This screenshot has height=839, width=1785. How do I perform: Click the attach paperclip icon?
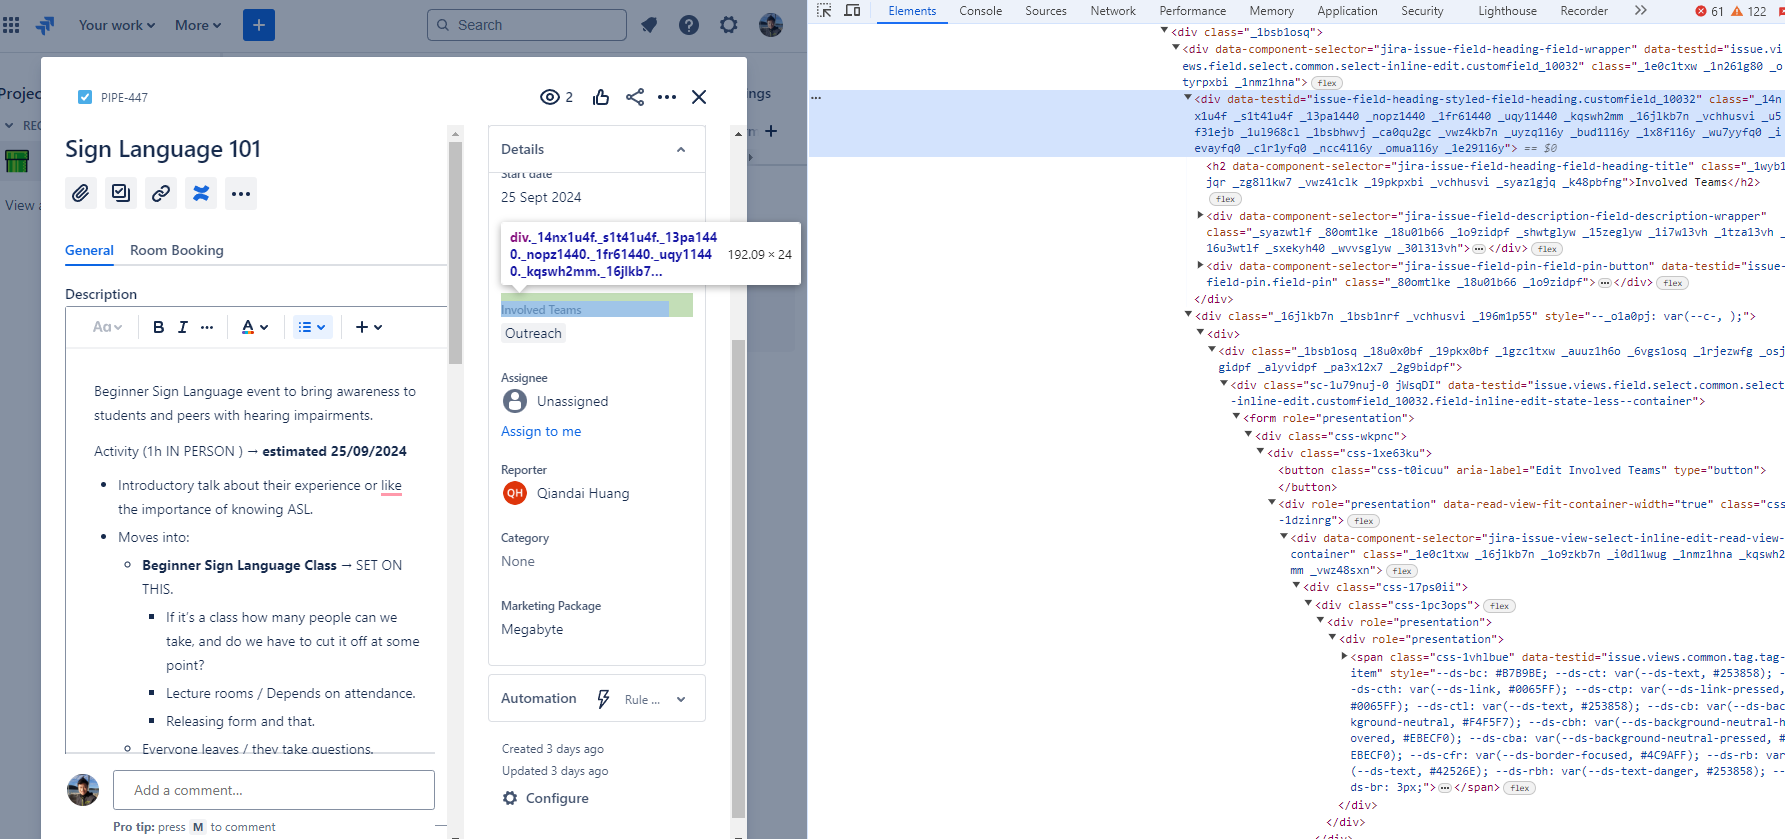point(81,193)
